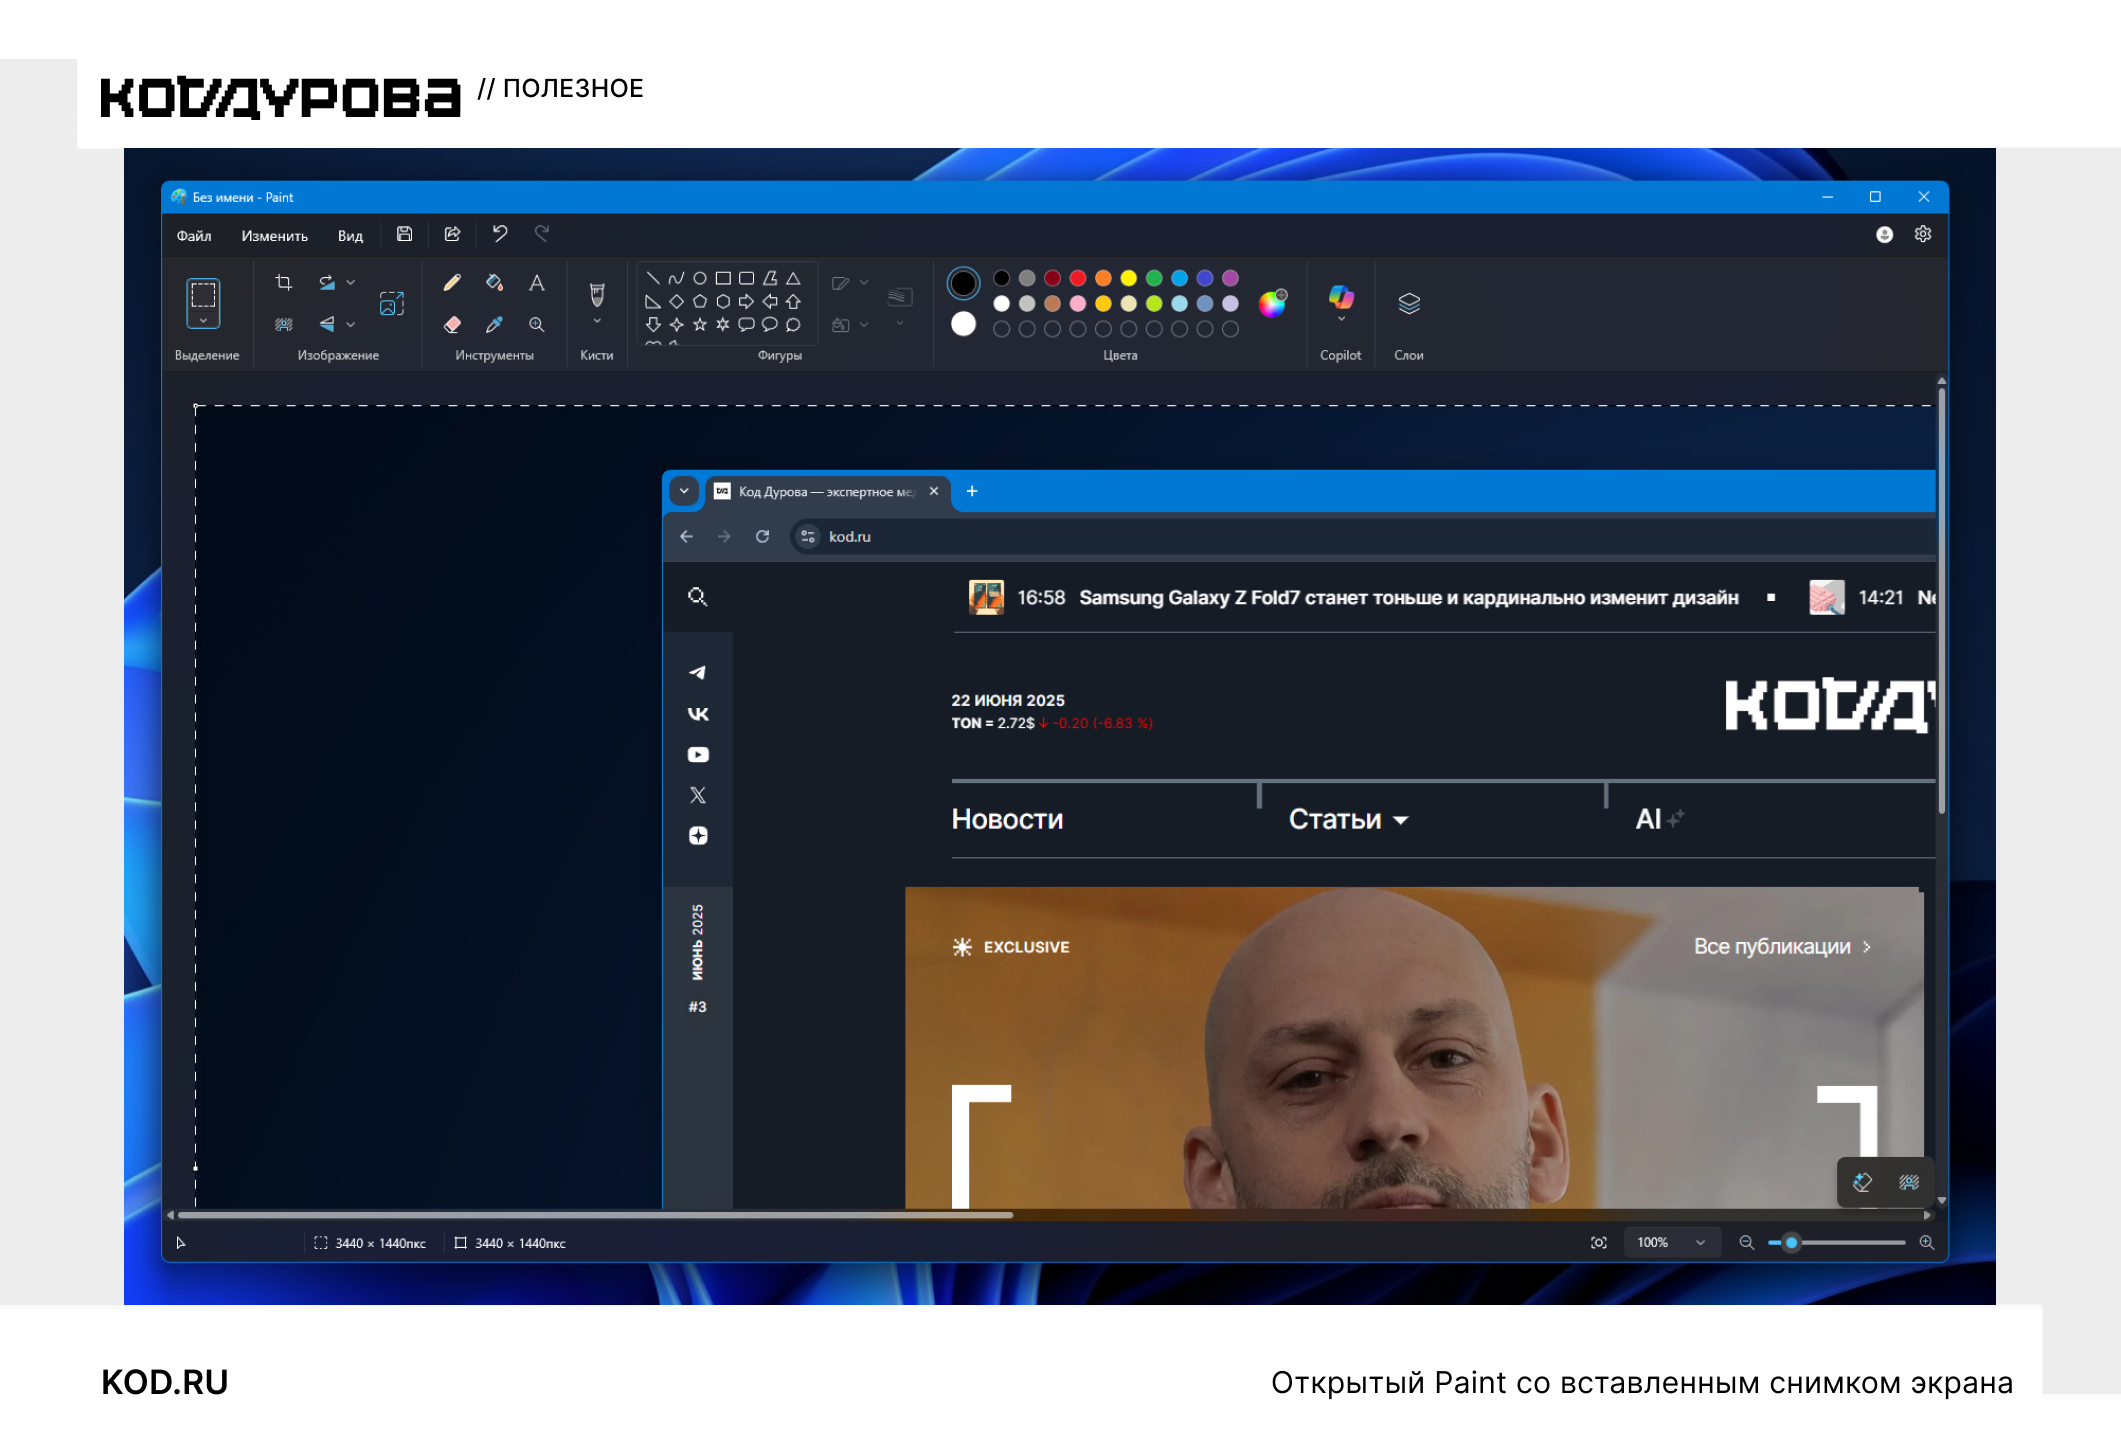Select the Color picker eyedropper tool
Image resolution: width=2121 pixels, height=1453 pixels.
494,324
